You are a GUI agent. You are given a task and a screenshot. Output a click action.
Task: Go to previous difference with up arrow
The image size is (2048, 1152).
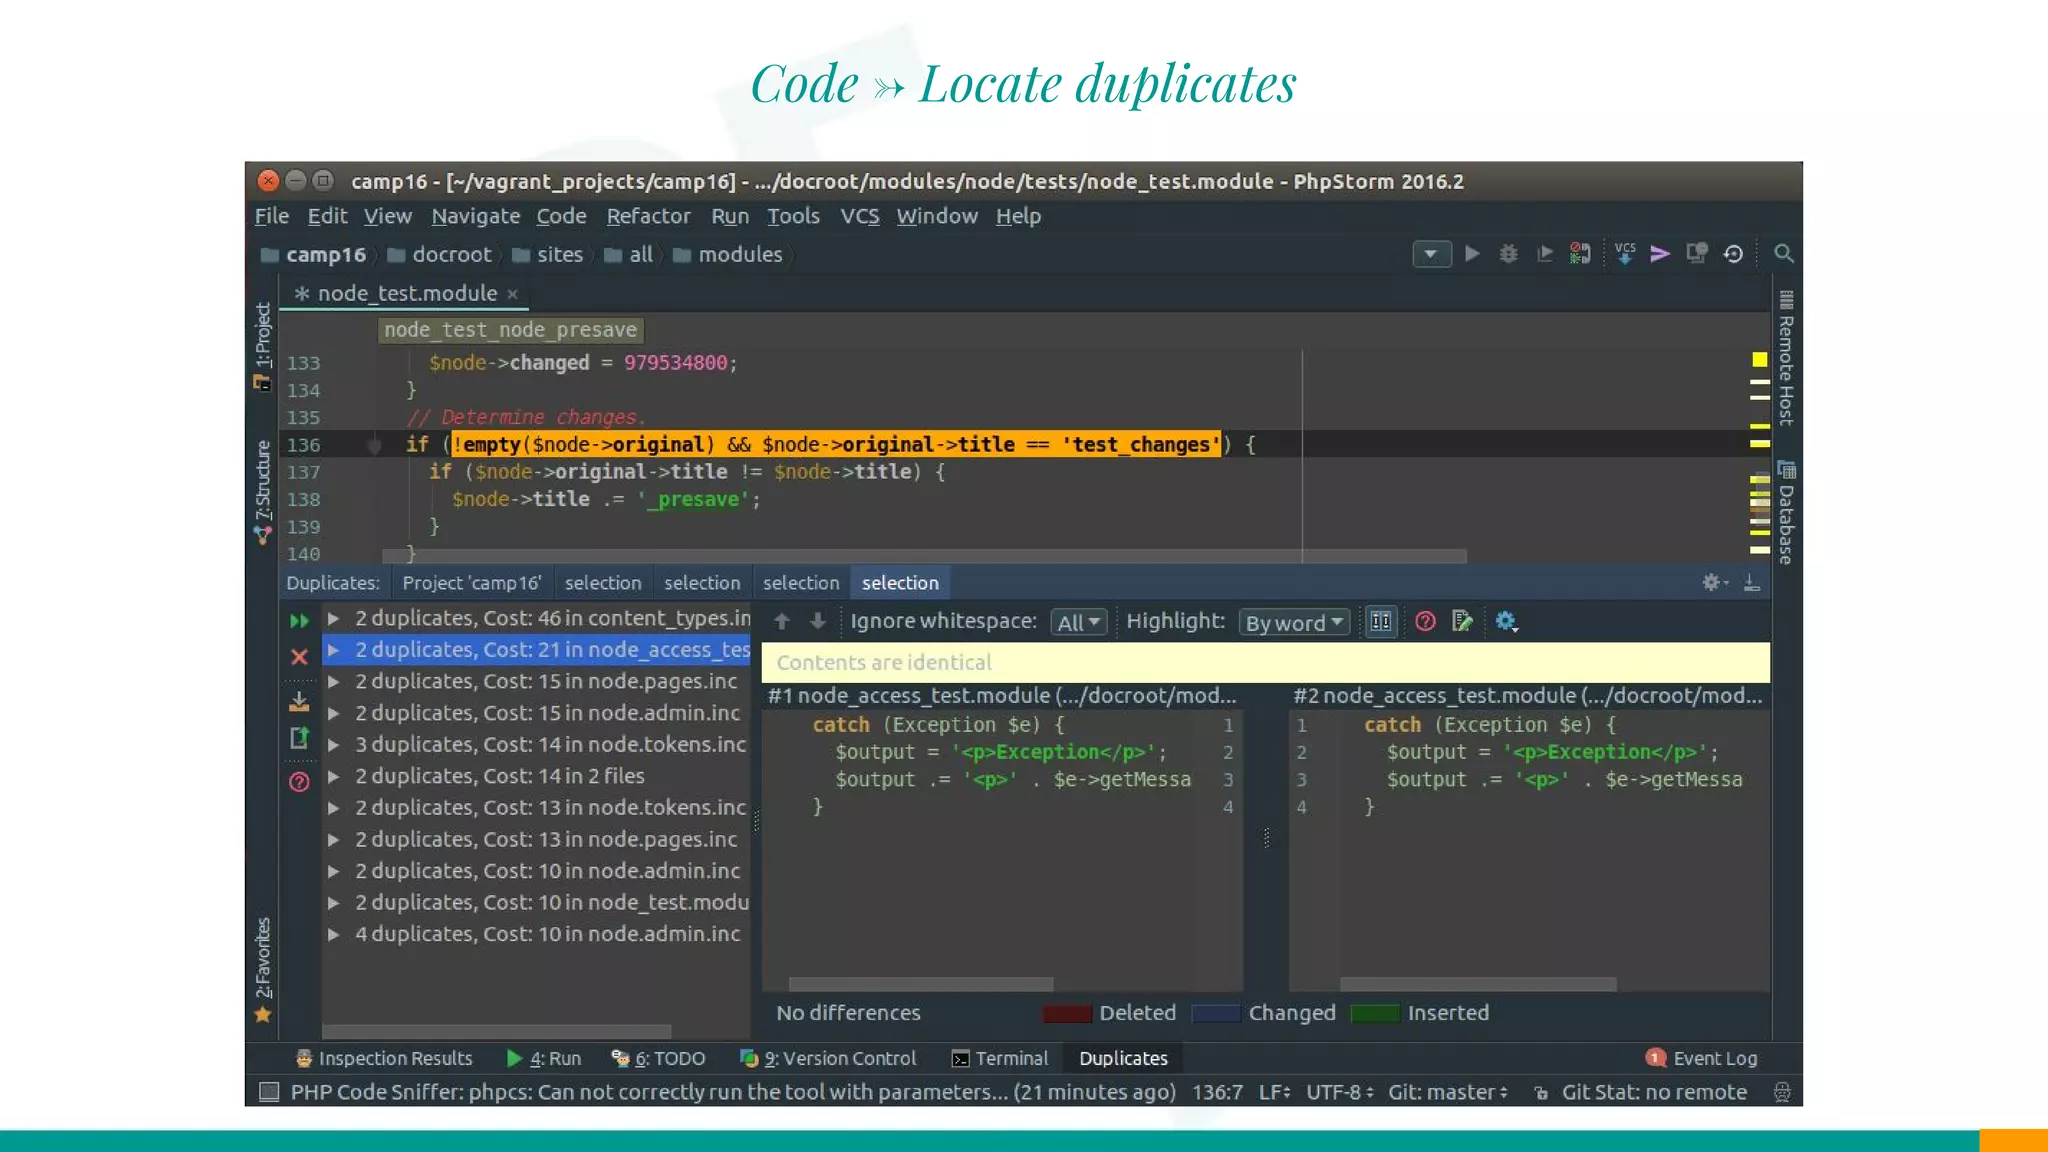coord(782,621)
